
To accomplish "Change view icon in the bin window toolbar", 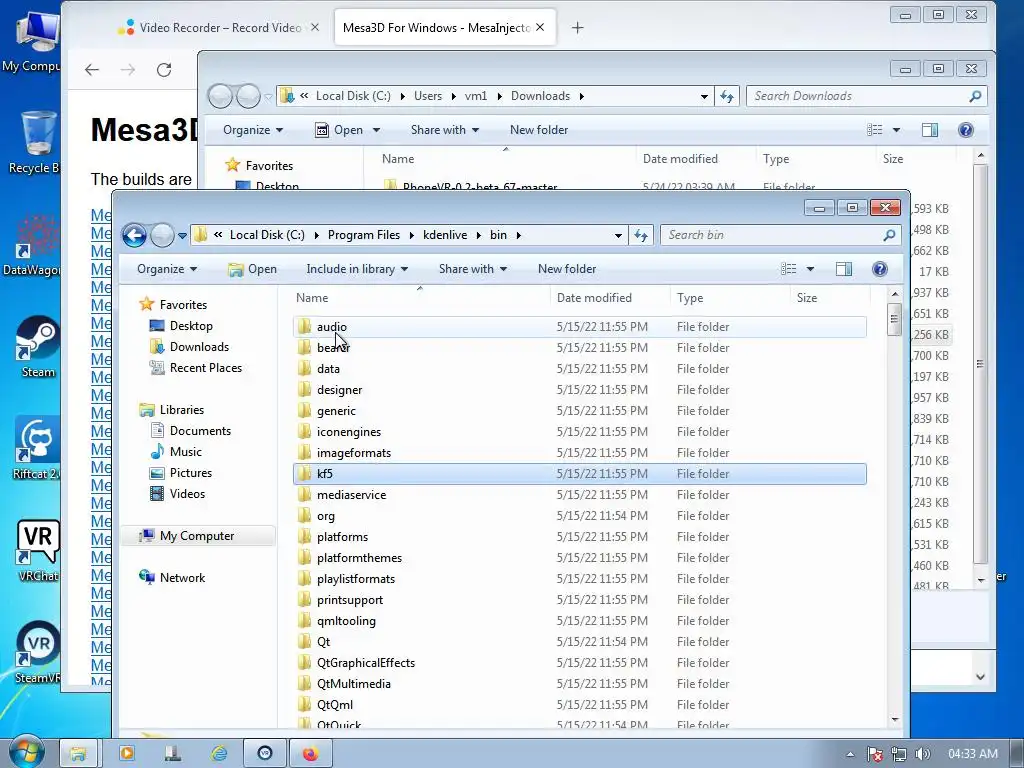I will [x=789, y=269].
